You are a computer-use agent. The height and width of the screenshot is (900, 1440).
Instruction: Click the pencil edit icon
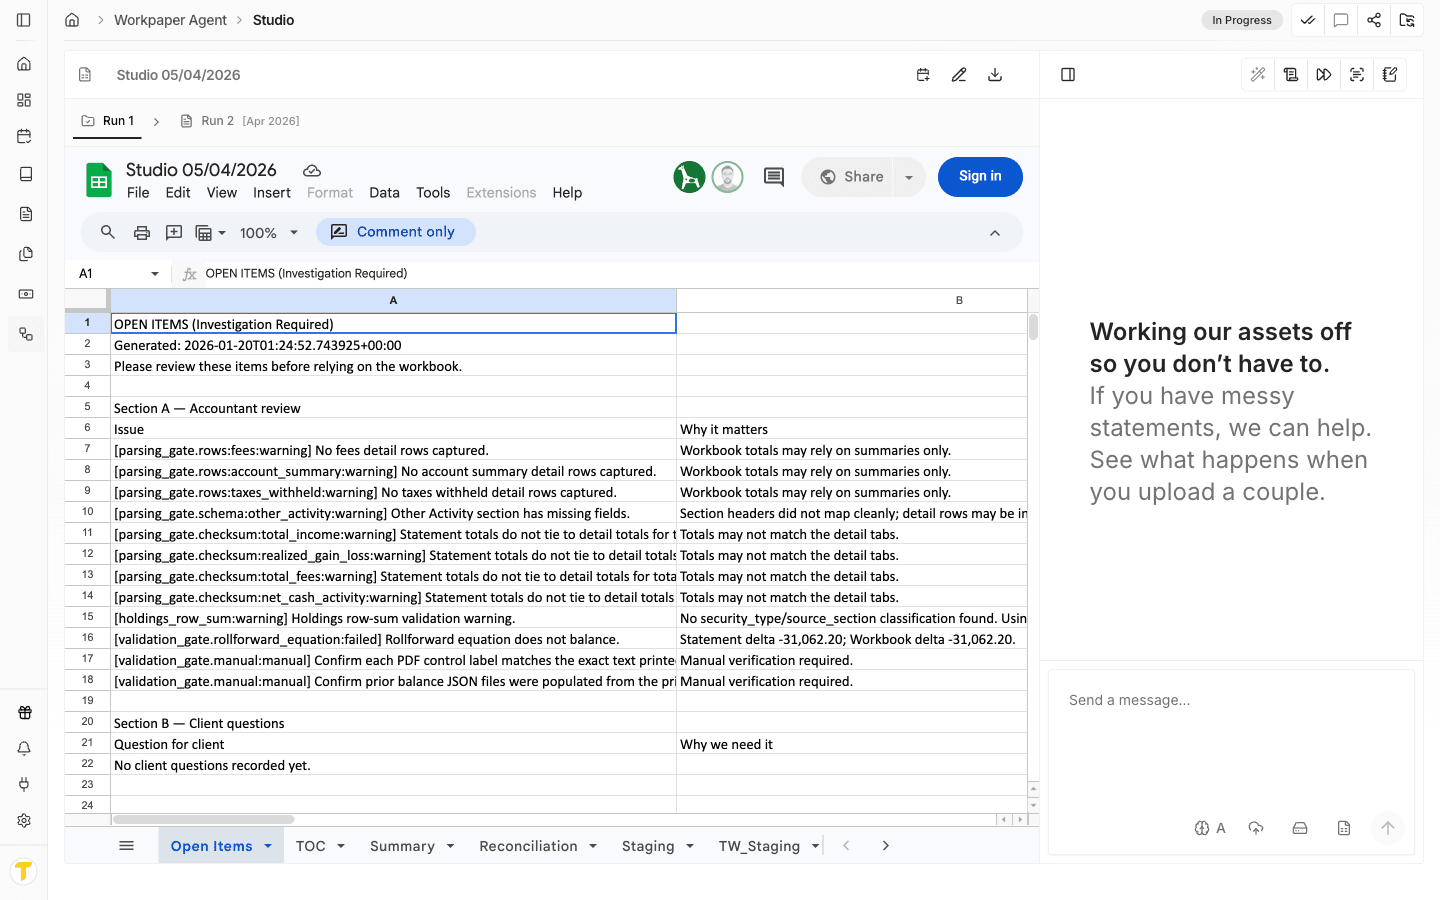[x=959, y=75]
